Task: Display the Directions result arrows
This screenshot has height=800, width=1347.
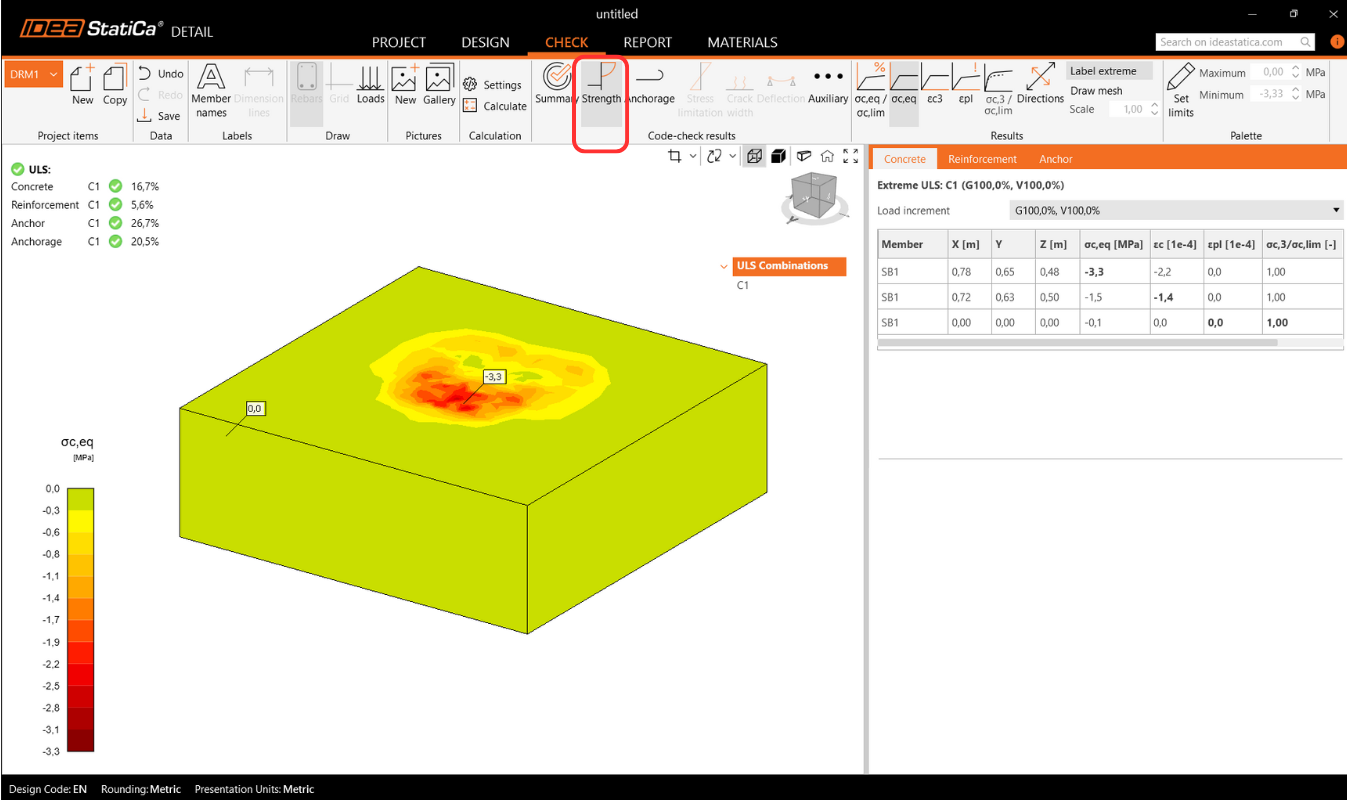Action: coord(1040,84)
